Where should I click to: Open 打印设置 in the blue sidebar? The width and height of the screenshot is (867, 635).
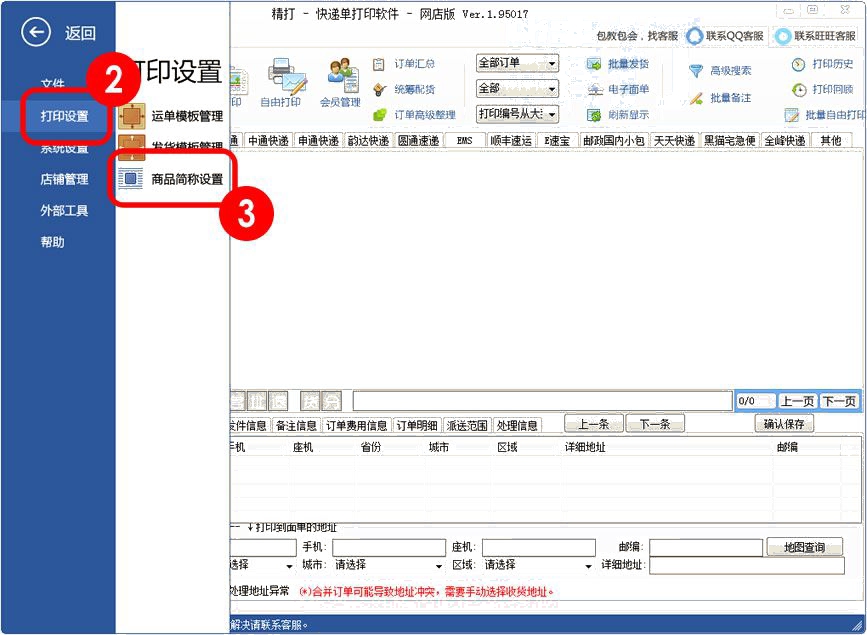click(64, 116)
